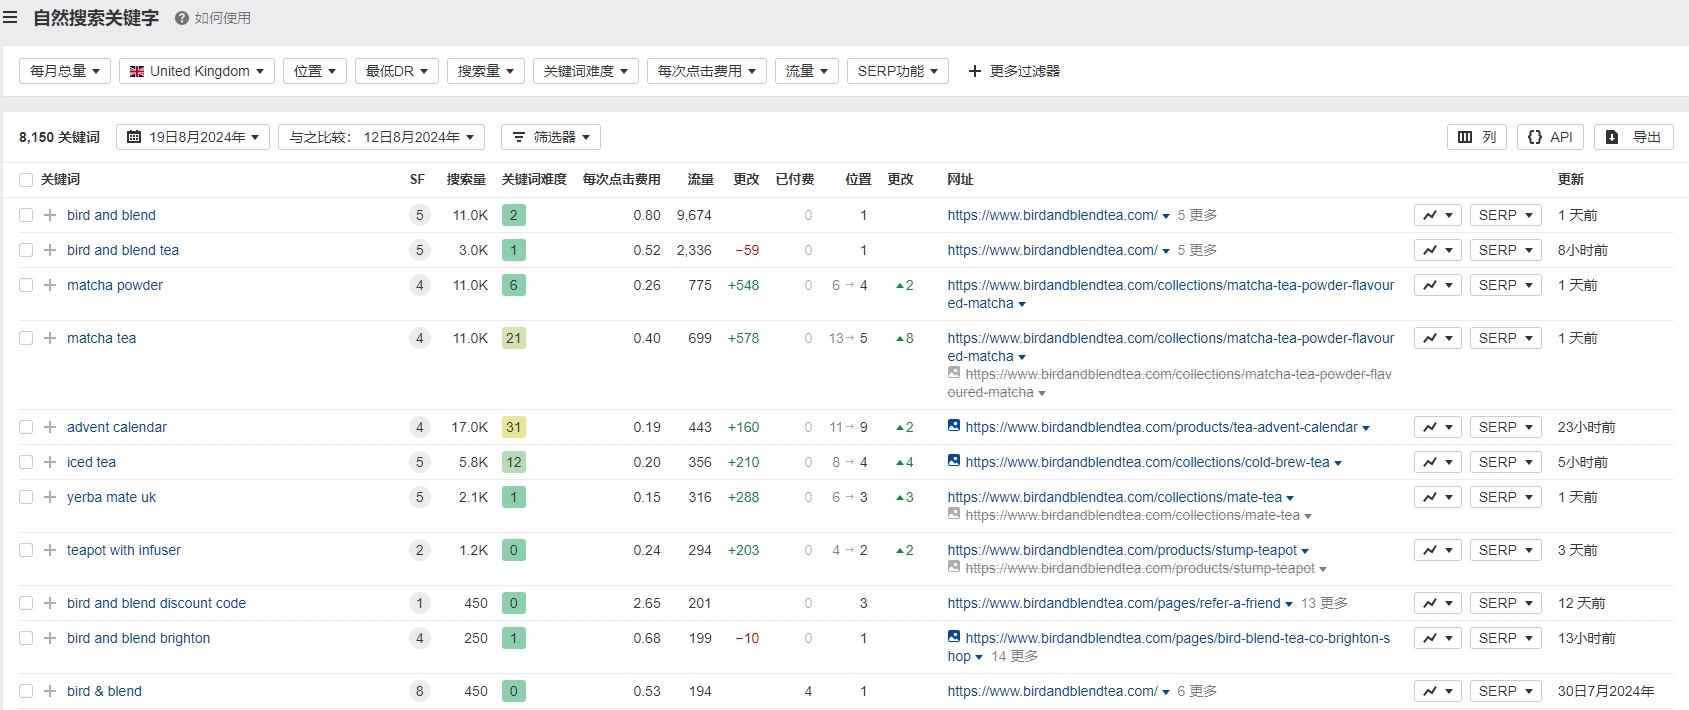Open keyword link 'matcha powder'
1689x710 pixels.
point(115,285)
